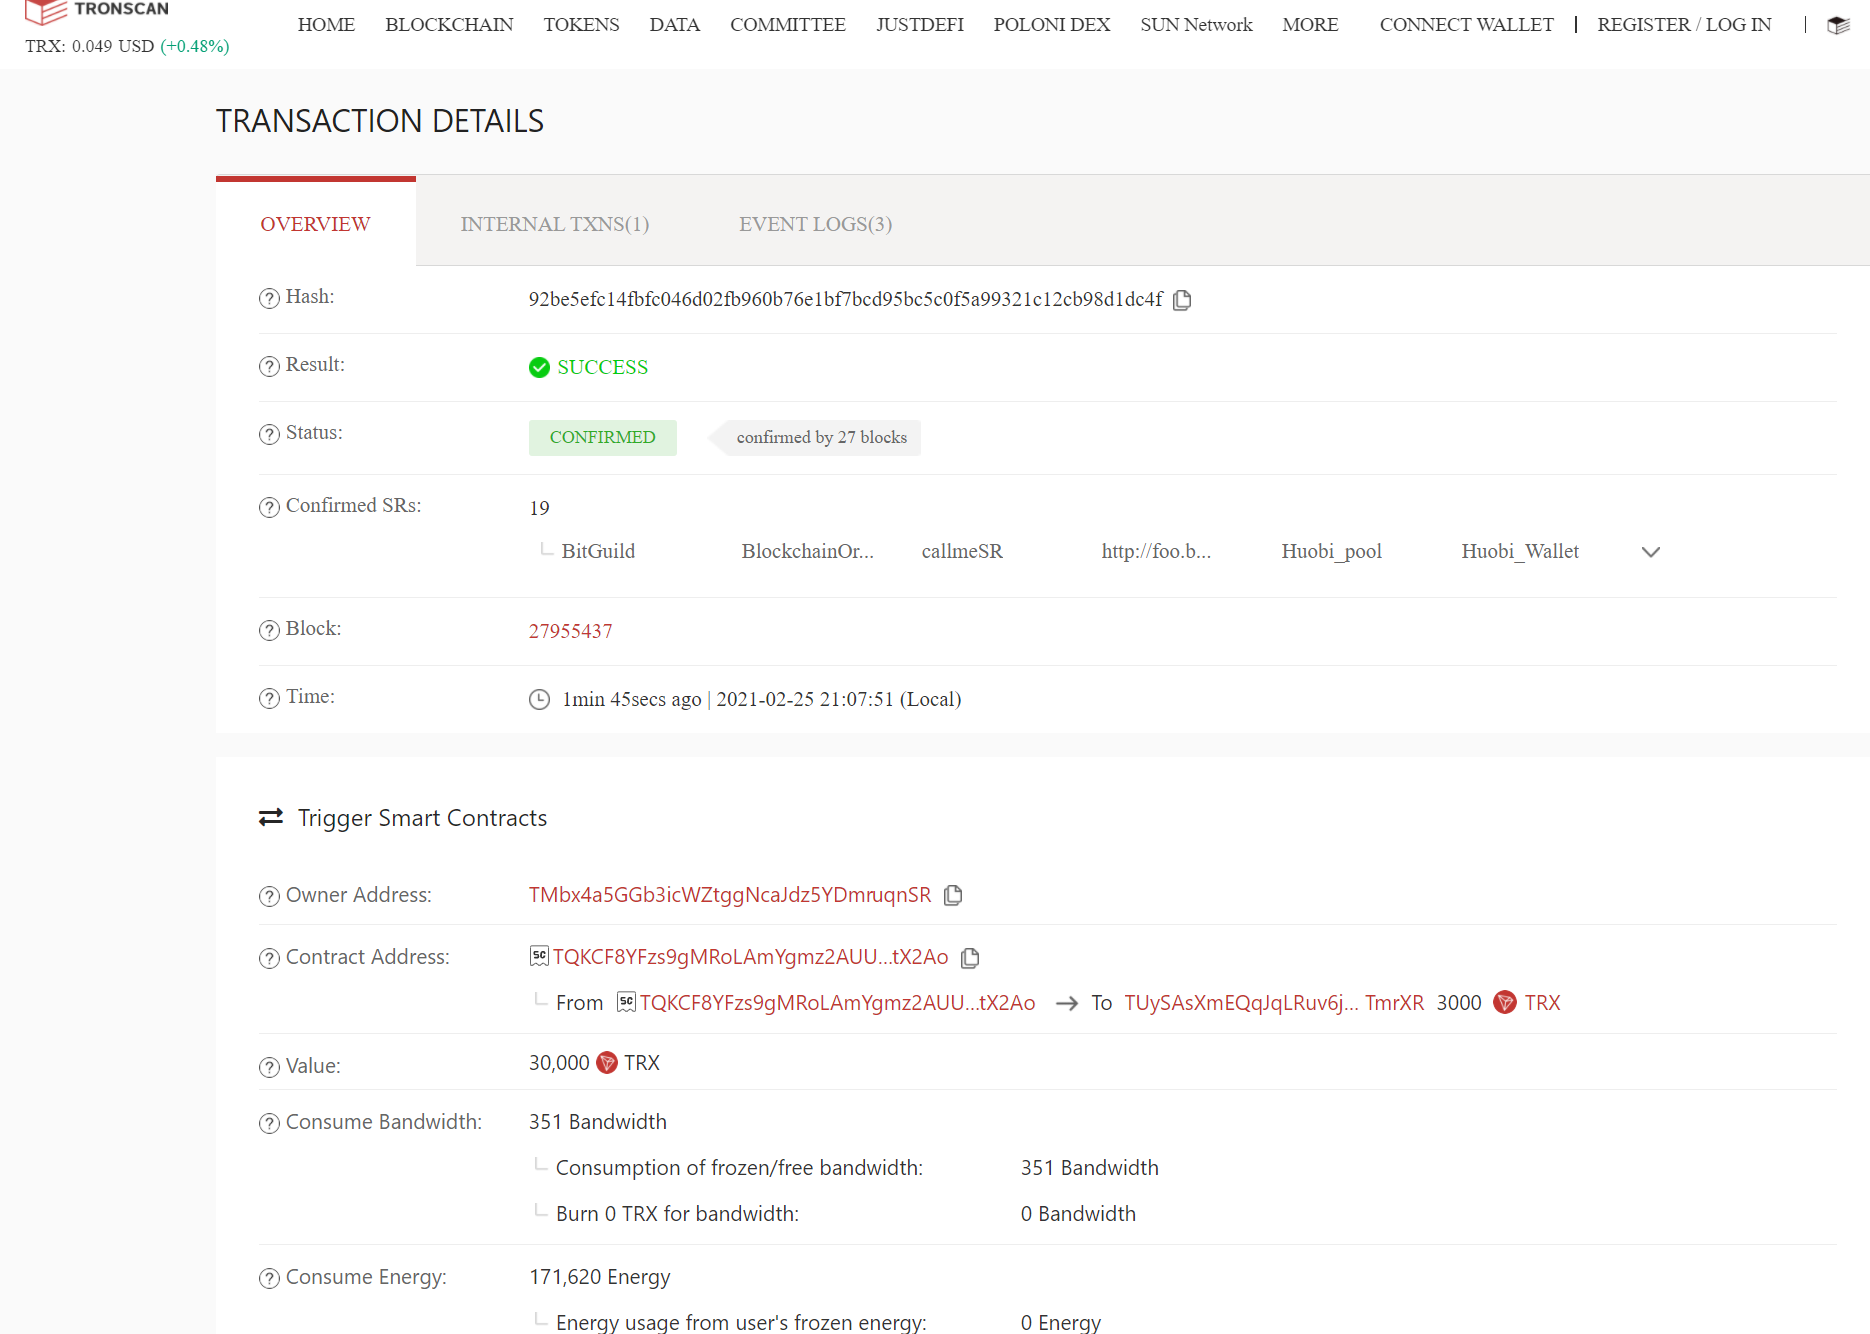The height and width of the screenshot is (1334, 1870).
Task: Click the contract icon in the From row
Action: click(626, 1002)
